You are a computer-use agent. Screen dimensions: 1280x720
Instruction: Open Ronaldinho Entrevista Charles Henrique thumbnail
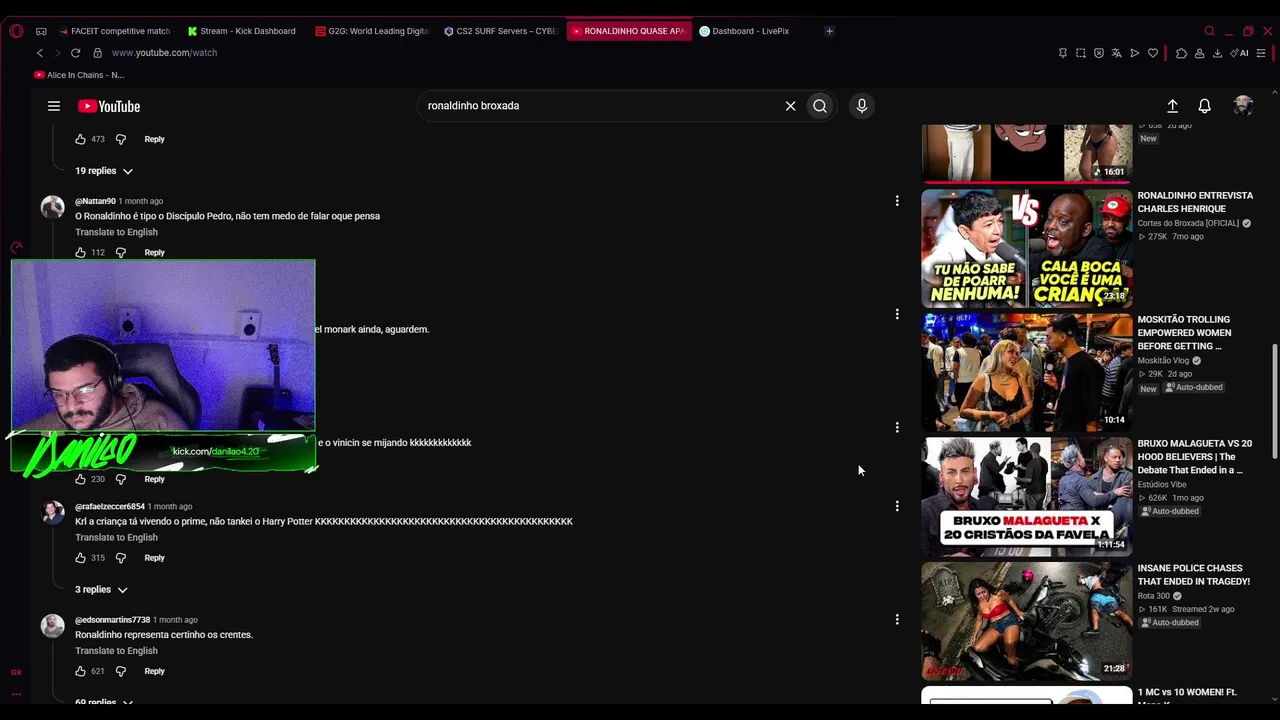point(1027,248)
